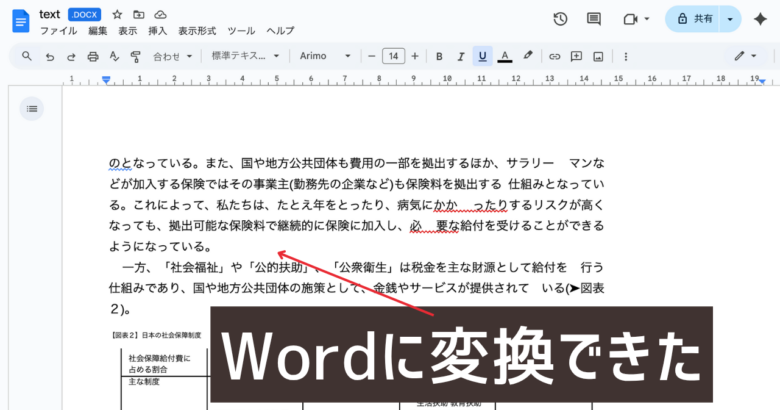Open the zoom level dropdown
The height and width of the screenshot is (410, 780).
173,56
